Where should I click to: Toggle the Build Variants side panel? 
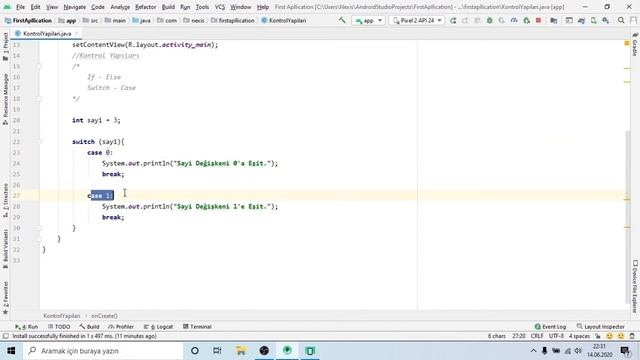5,249
